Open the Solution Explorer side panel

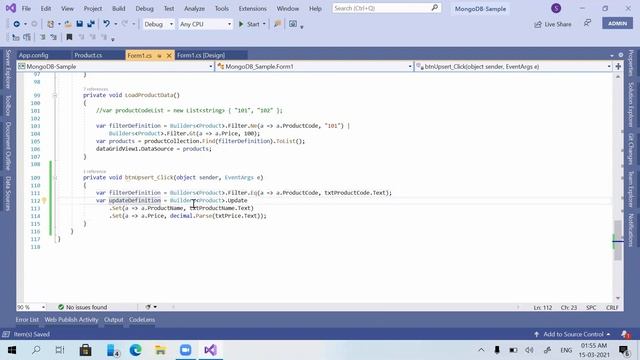[631, 104]
